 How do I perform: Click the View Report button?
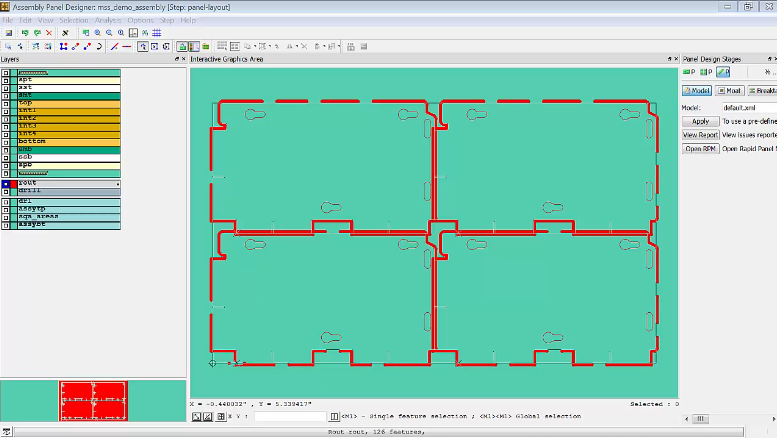[700, 134]
